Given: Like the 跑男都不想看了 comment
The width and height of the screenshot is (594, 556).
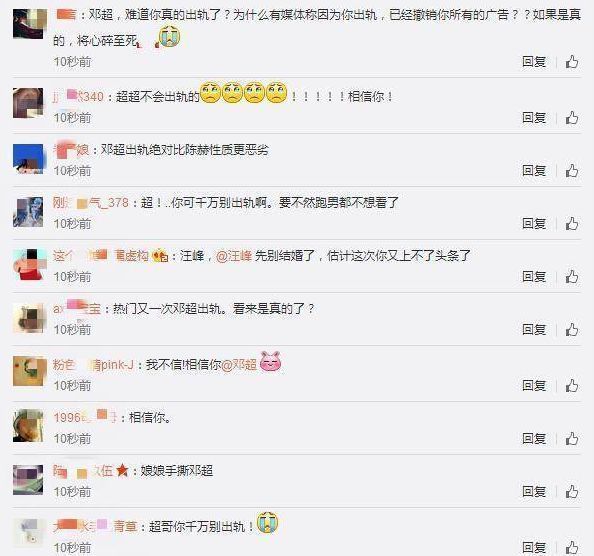Looking at the screenshot, I should tap(572, 223).
